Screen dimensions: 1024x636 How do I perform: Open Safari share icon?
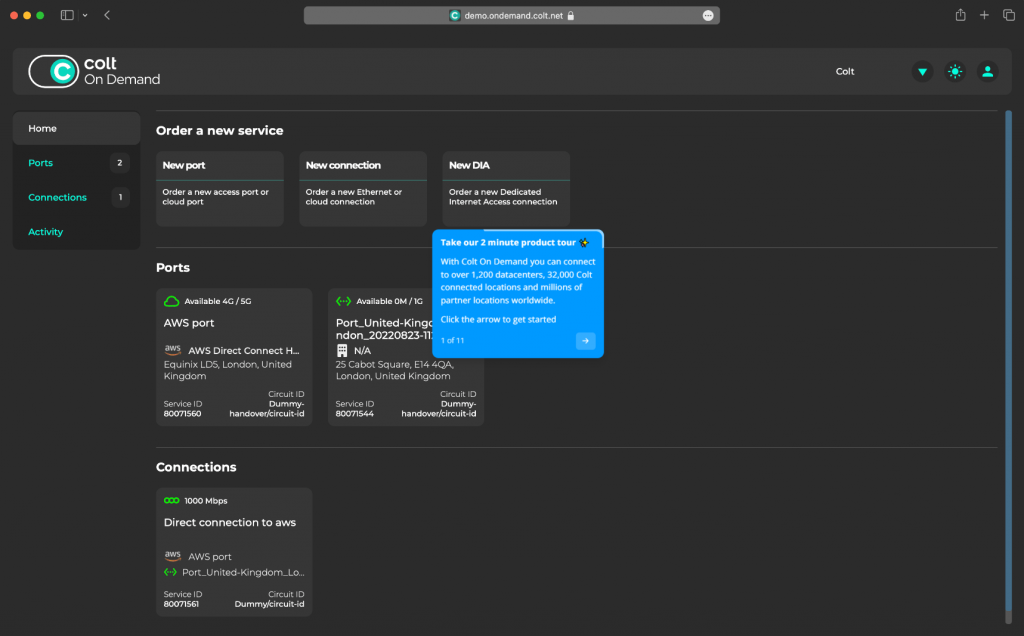click(960, 15)
